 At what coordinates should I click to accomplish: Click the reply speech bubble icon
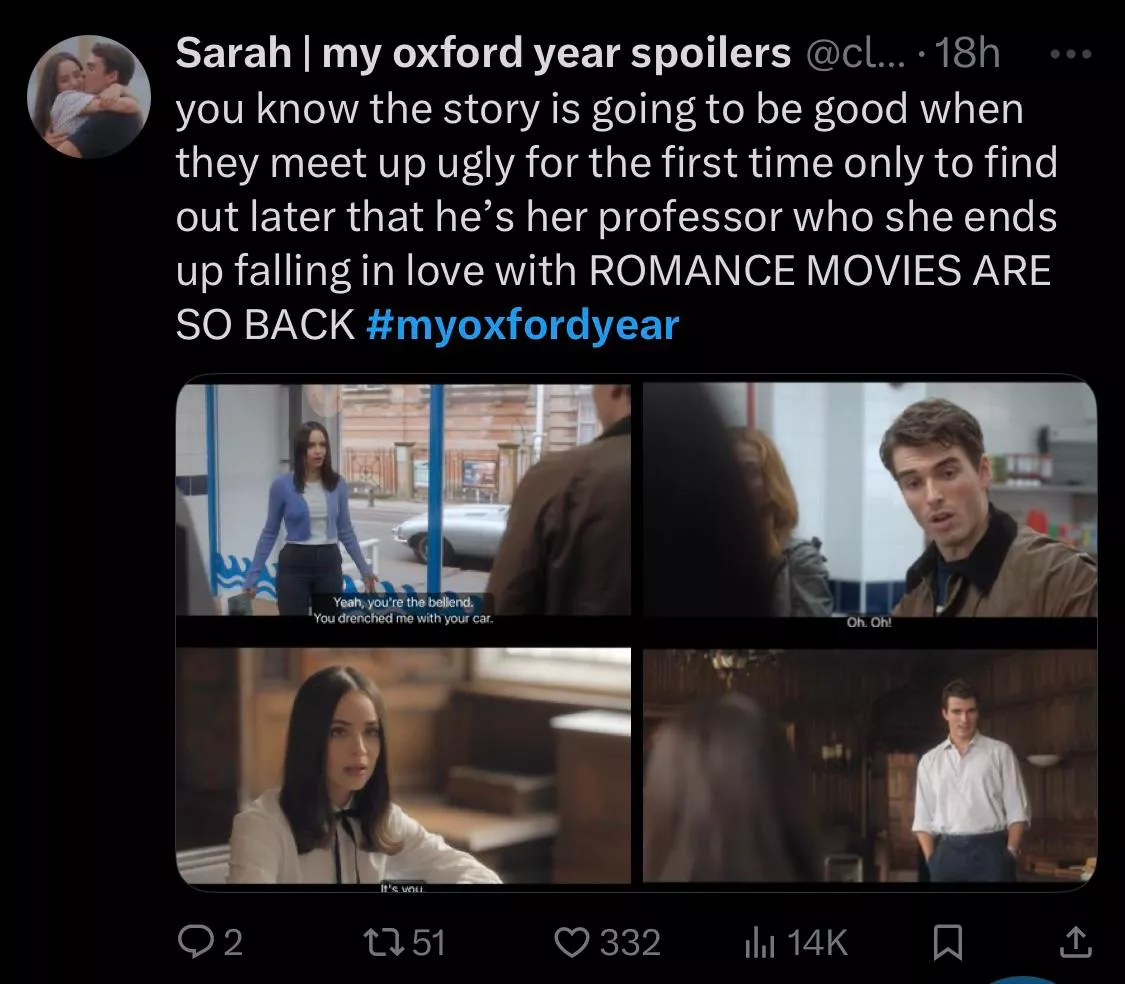pyautogui.click(x=192, y=941)
